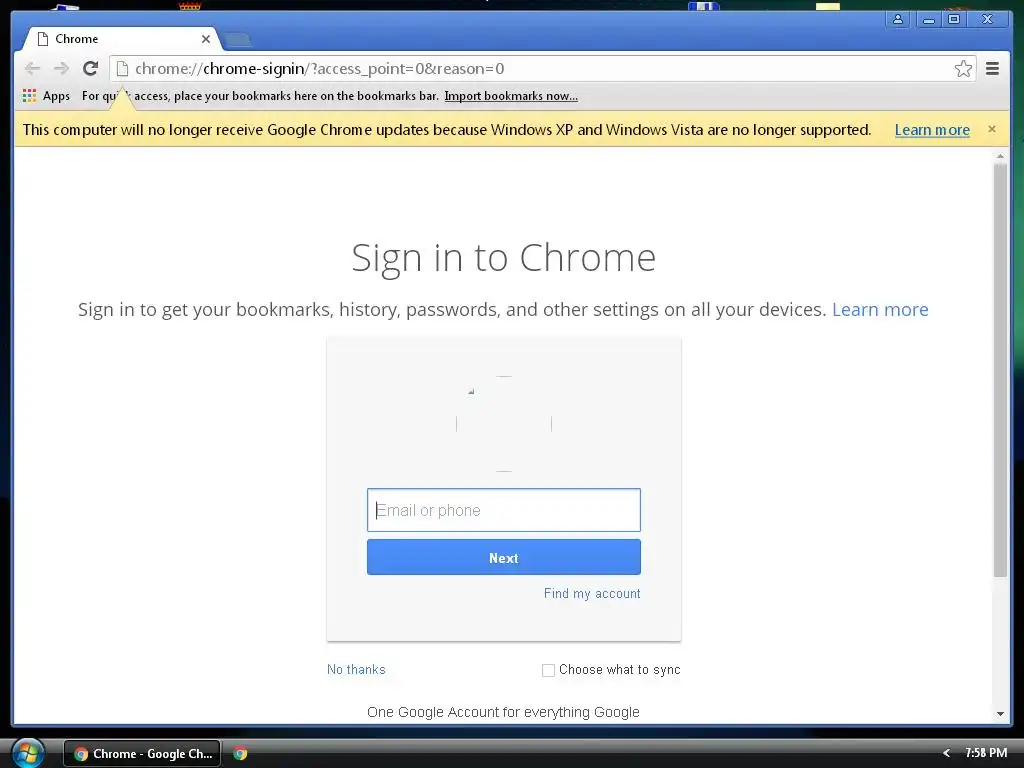Enable Choose what to sync checkbox
The width and height of the screenshot is (1024, 768).
[x=549, y=670]
